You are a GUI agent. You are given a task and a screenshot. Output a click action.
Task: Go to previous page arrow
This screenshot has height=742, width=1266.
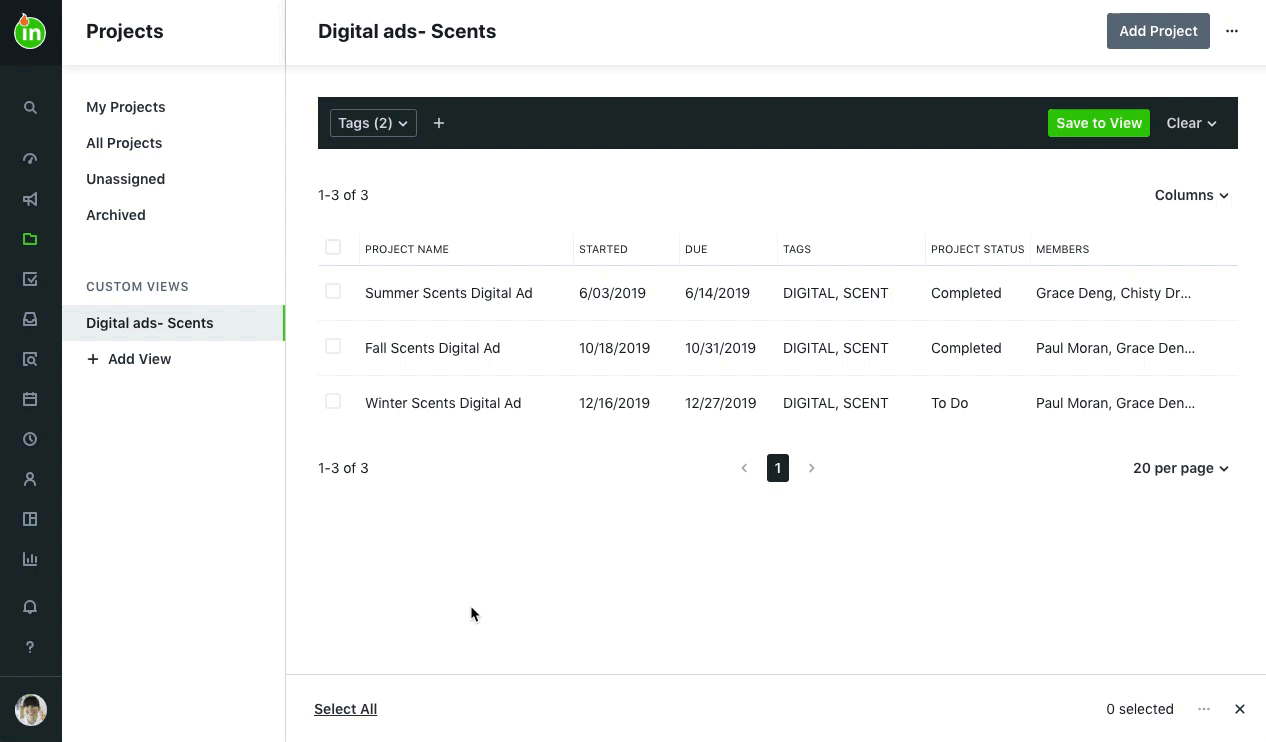(744, 468)
